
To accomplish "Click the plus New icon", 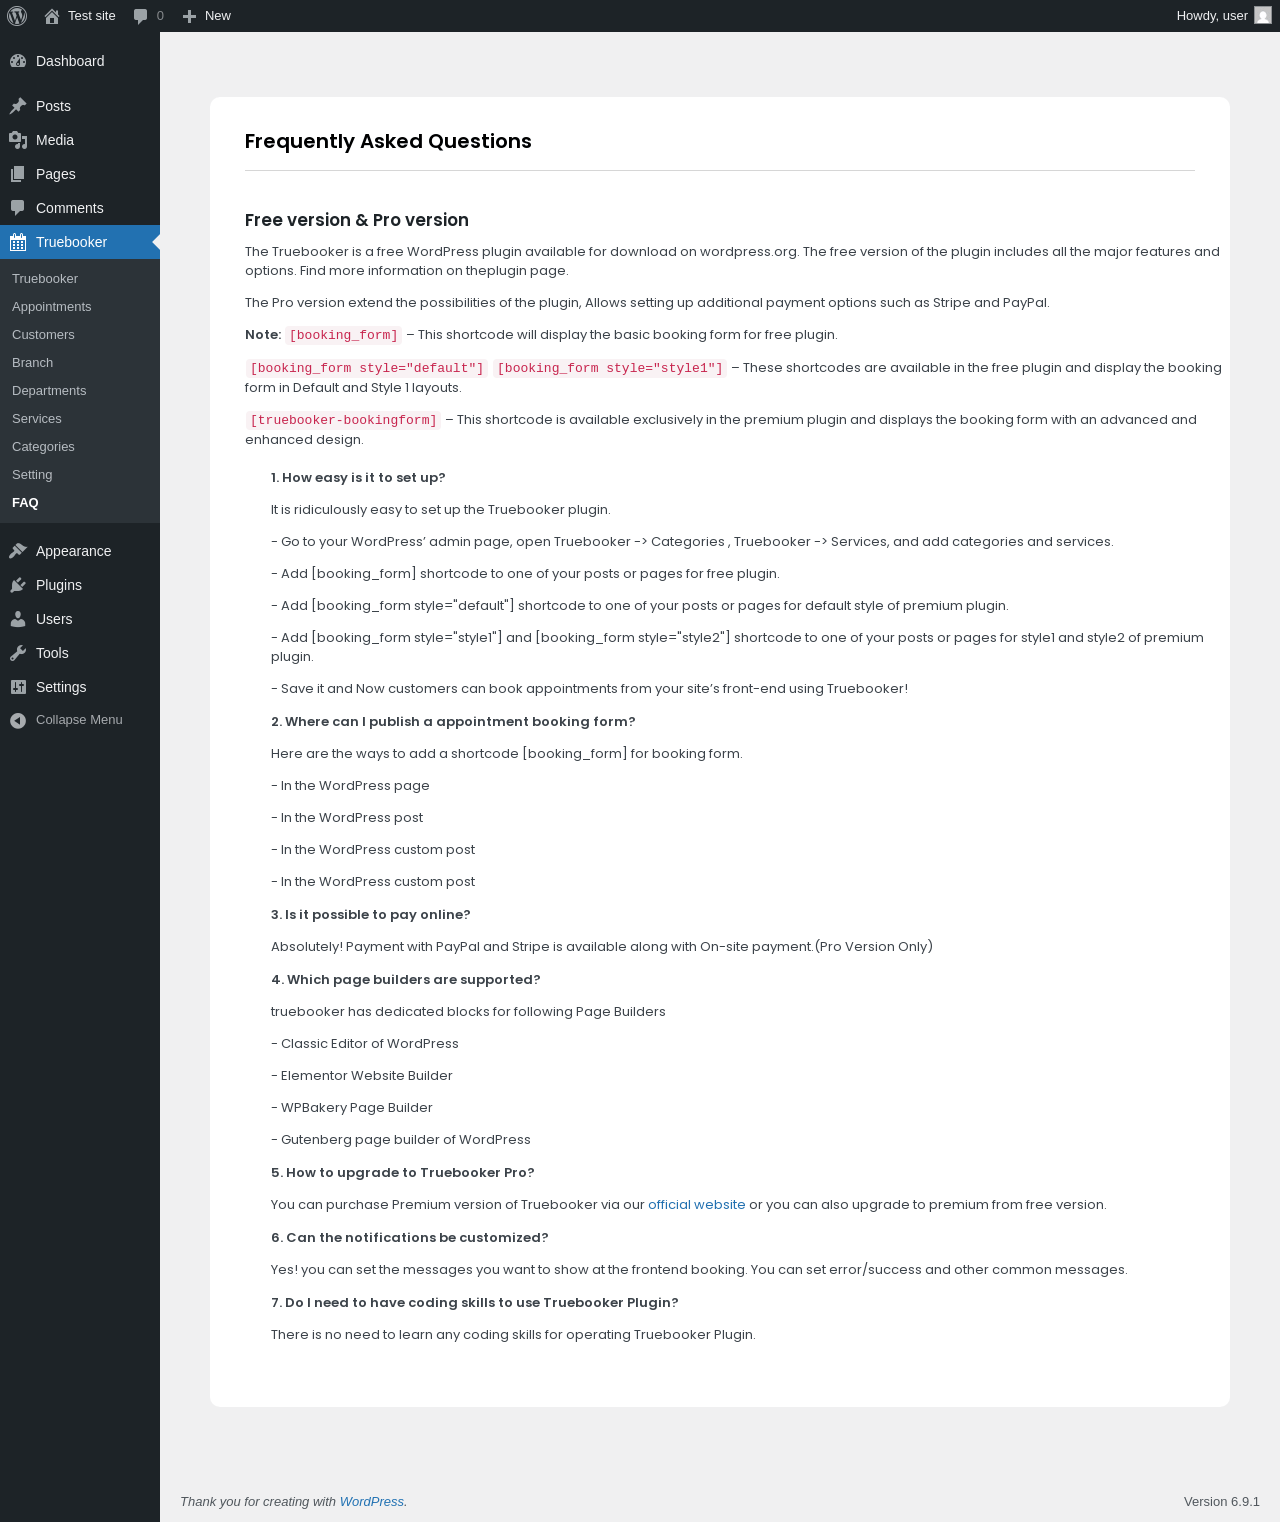I will click(189, 16).
